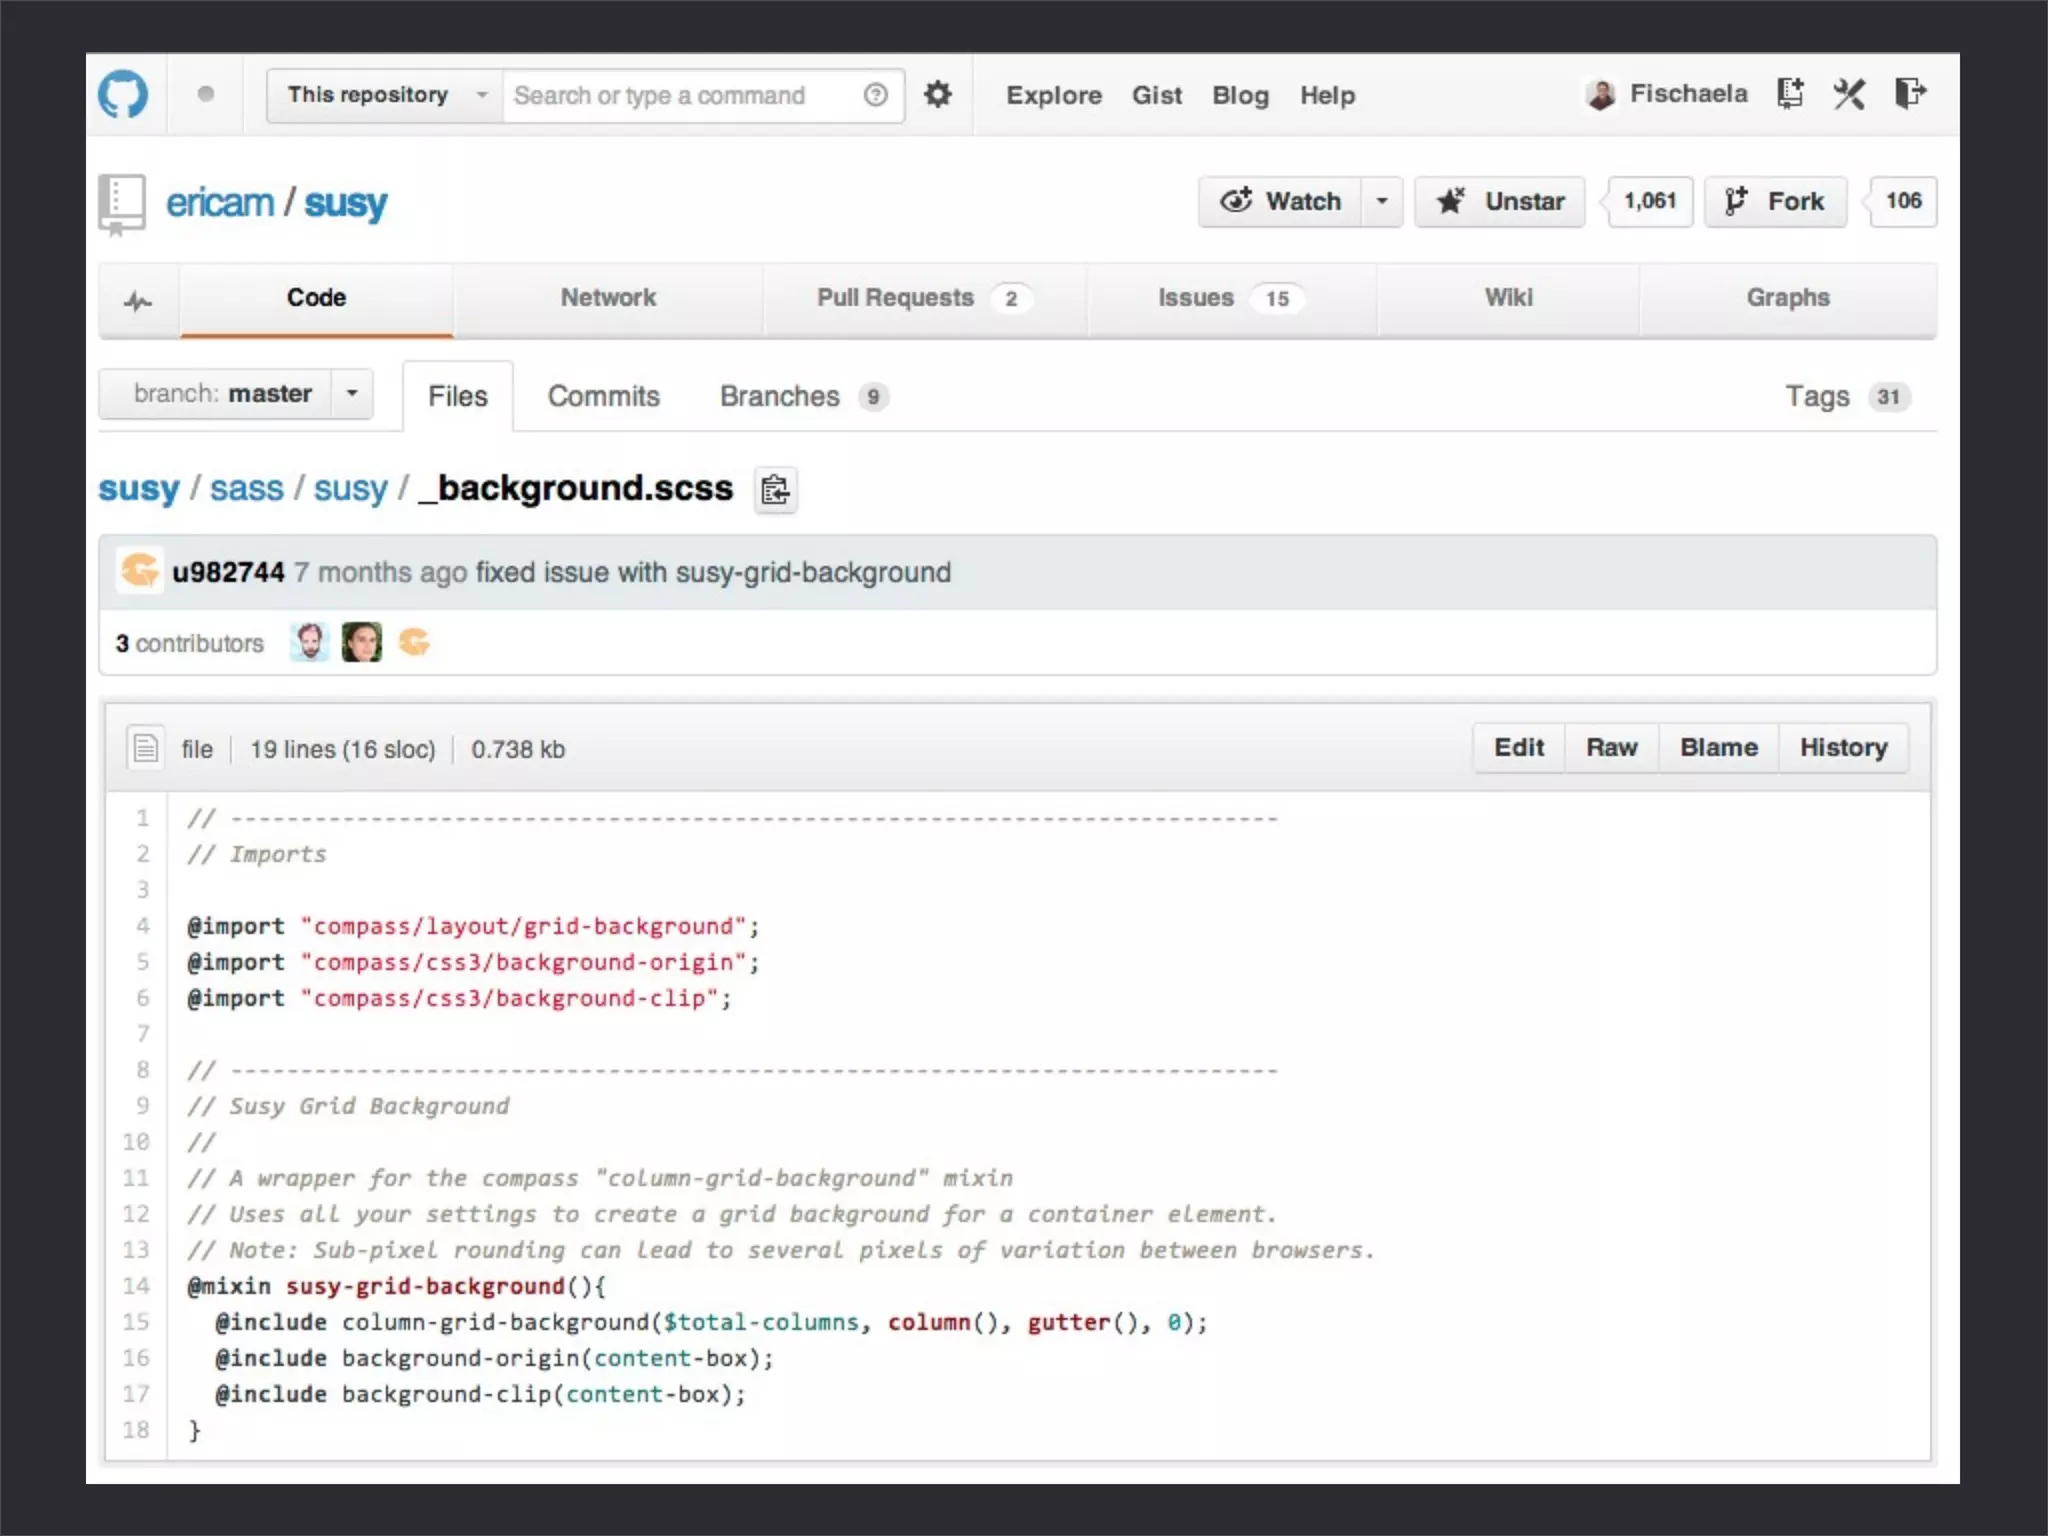The height and width of the screenshot is (1536, 2048).
Task: Click the Fork button
Action: click(1775, 202)
